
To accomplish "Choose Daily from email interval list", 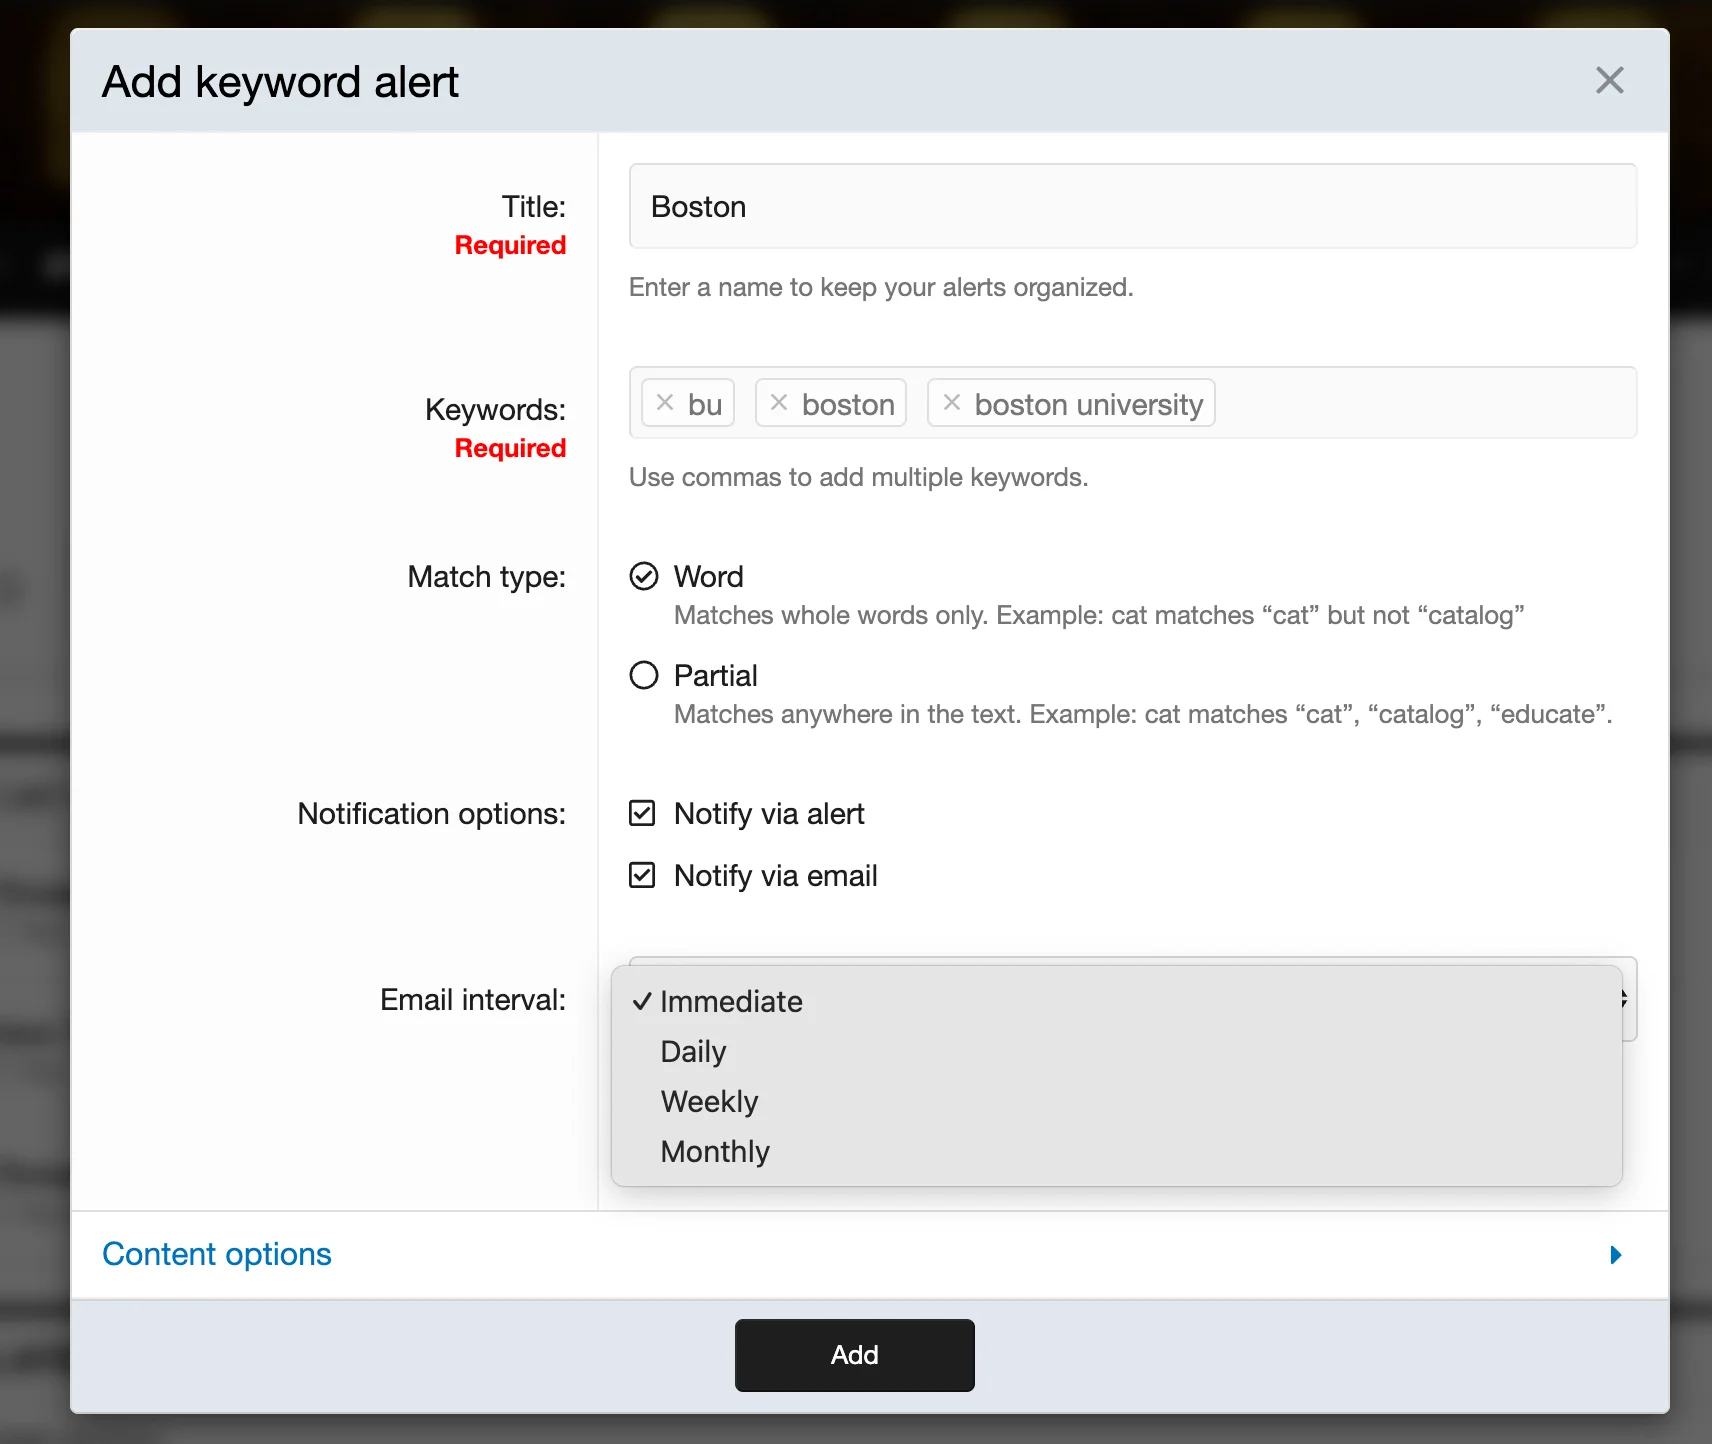I will tap(693, 1052).
